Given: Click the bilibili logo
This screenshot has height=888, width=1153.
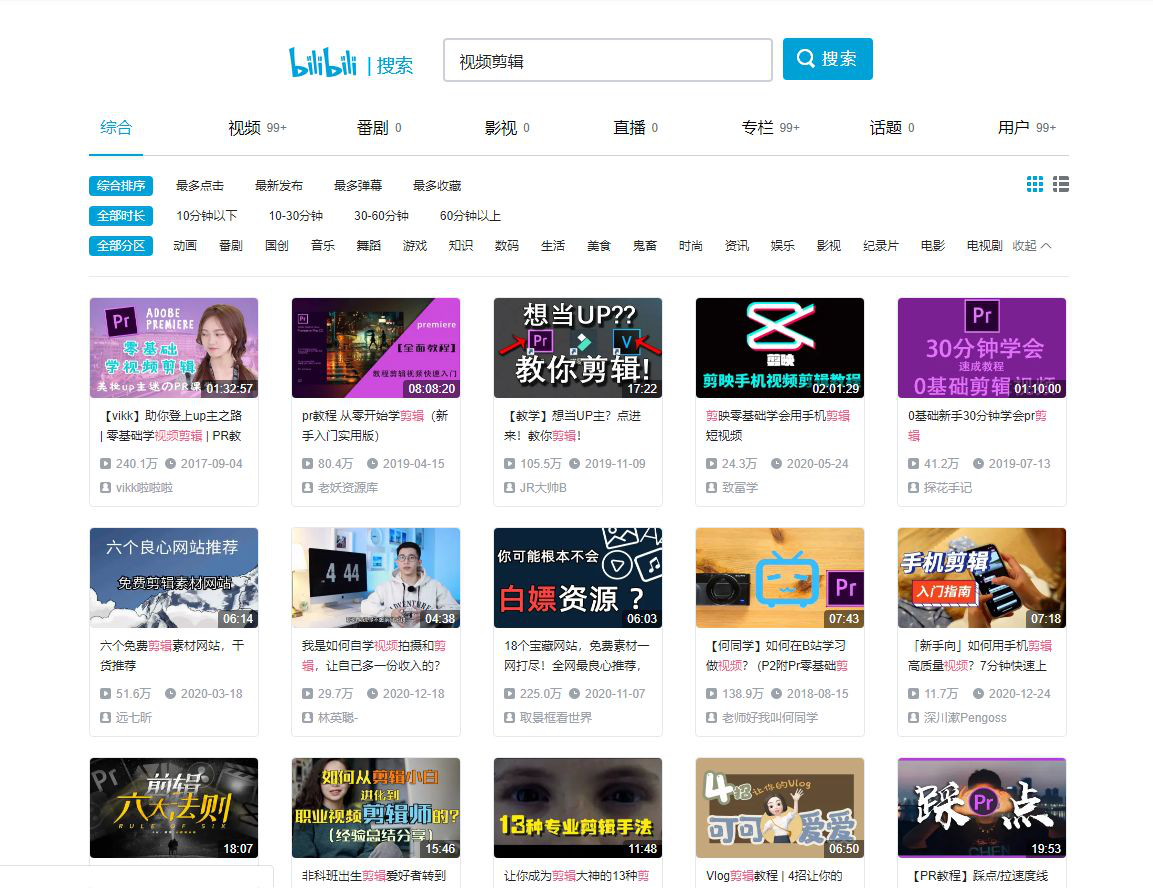Looking at the screenshot, I should tap(323, 62).
